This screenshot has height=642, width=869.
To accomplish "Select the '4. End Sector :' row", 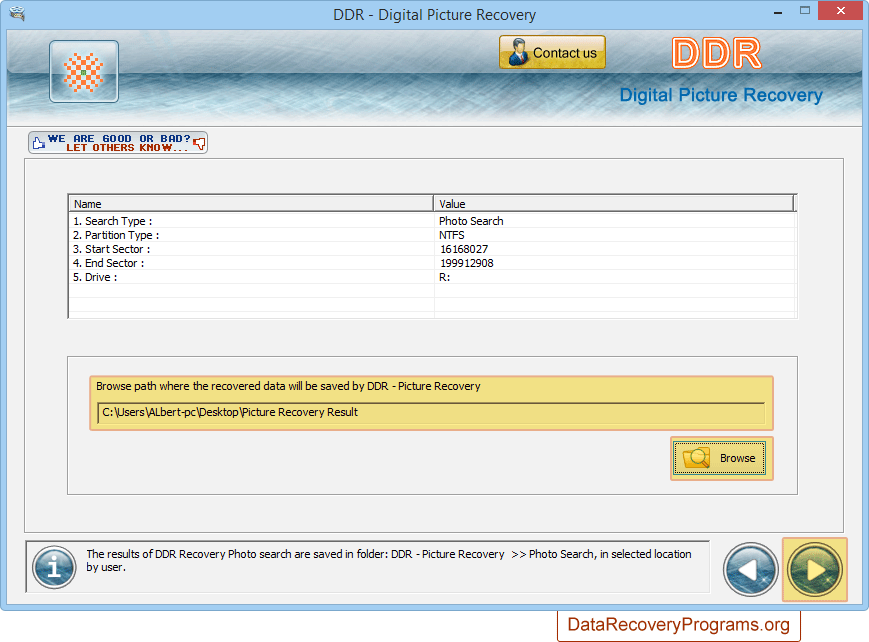I will [x=432, y=263].
